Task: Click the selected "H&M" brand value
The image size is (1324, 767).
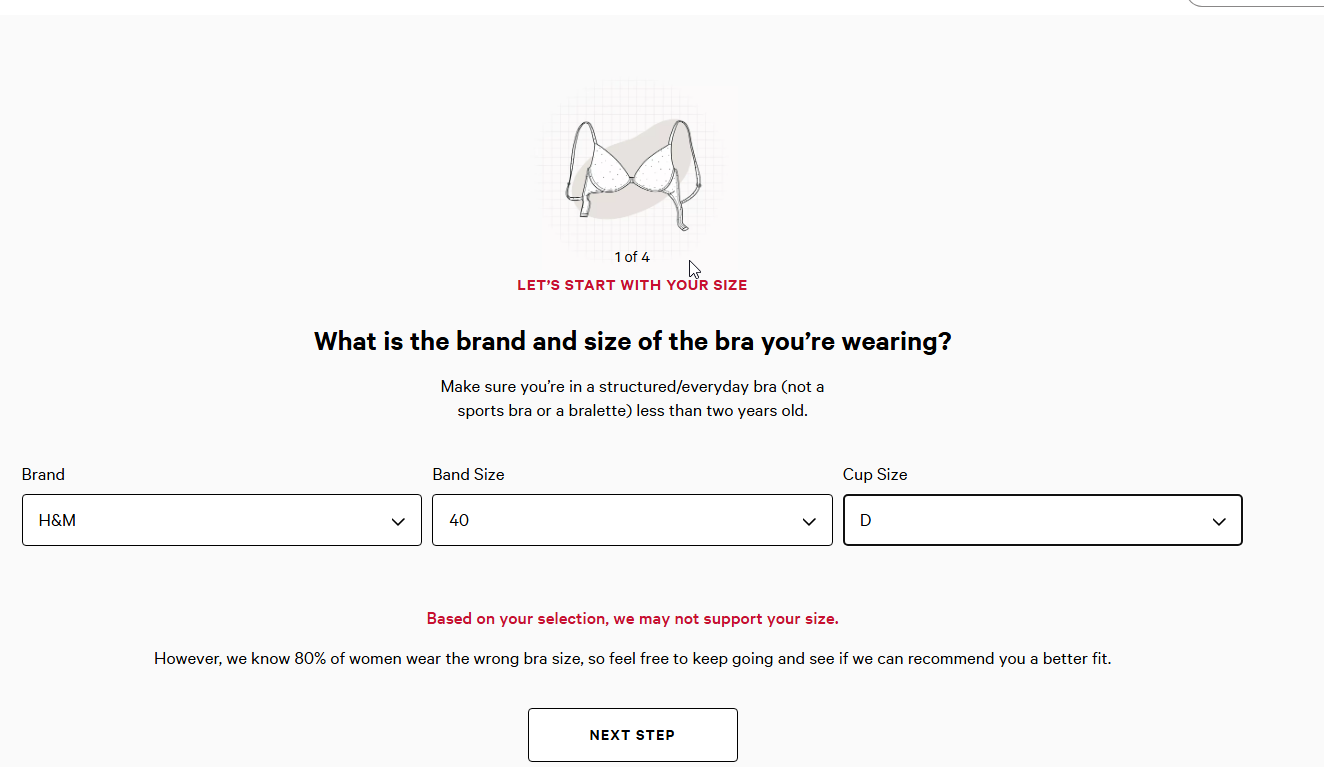Action: click(x=57, y=520)
